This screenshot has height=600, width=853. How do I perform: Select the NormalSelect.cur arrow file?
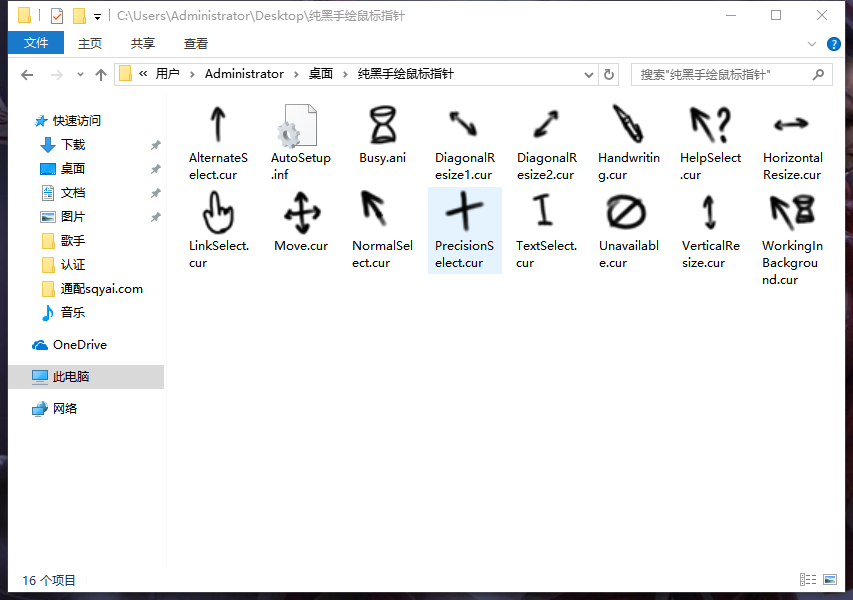(x=382, y=231)
